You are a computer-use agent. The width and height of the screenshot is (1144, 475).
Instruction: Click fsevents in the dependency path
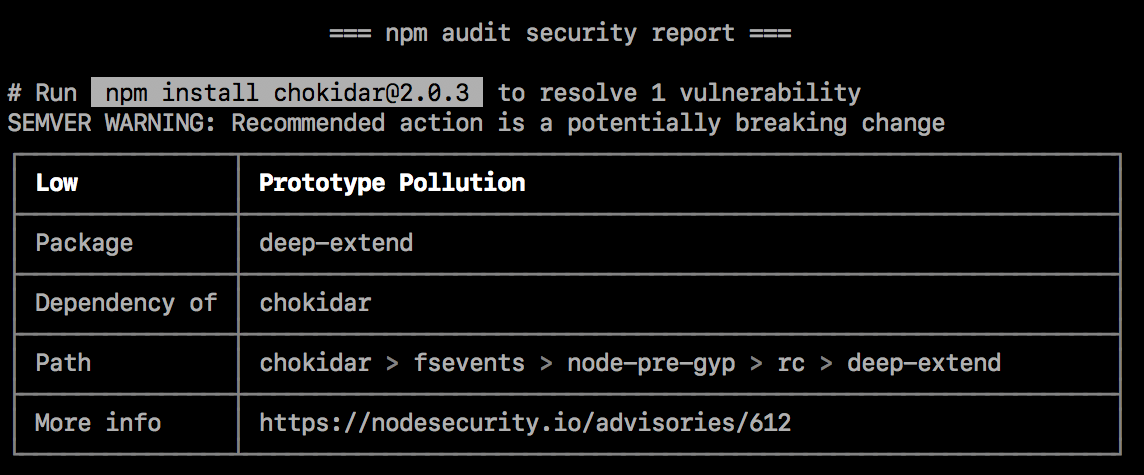[469, 362]
